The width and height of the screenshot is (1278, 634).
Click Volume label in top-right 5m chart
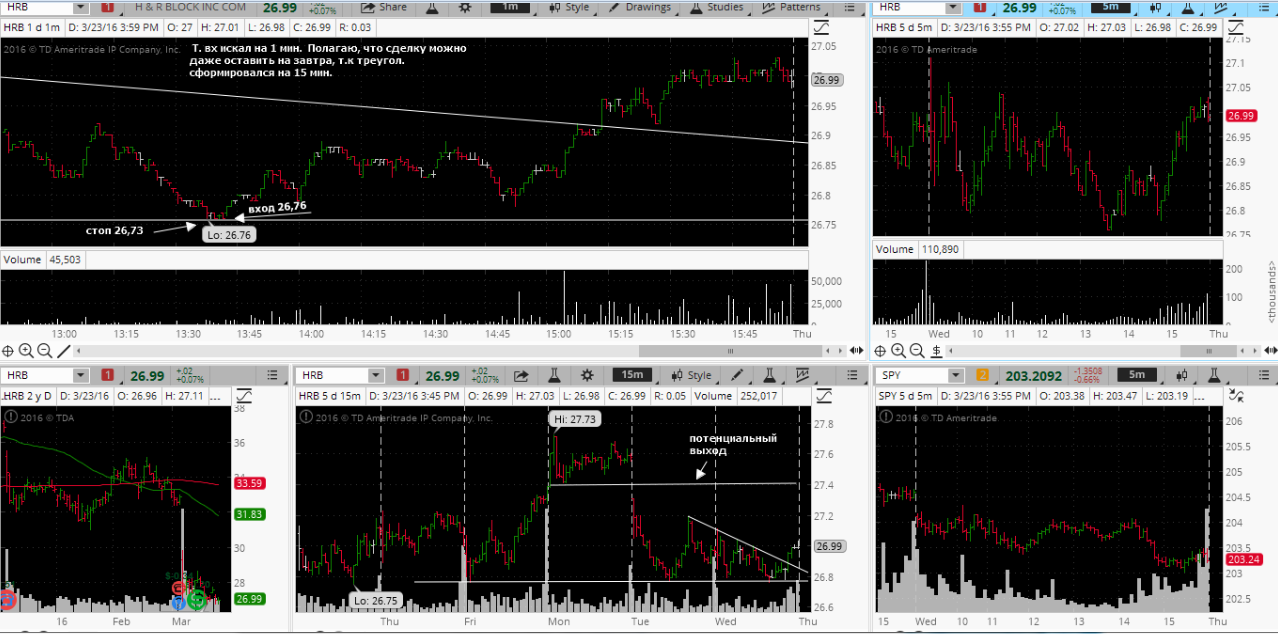tap(895, 249)
